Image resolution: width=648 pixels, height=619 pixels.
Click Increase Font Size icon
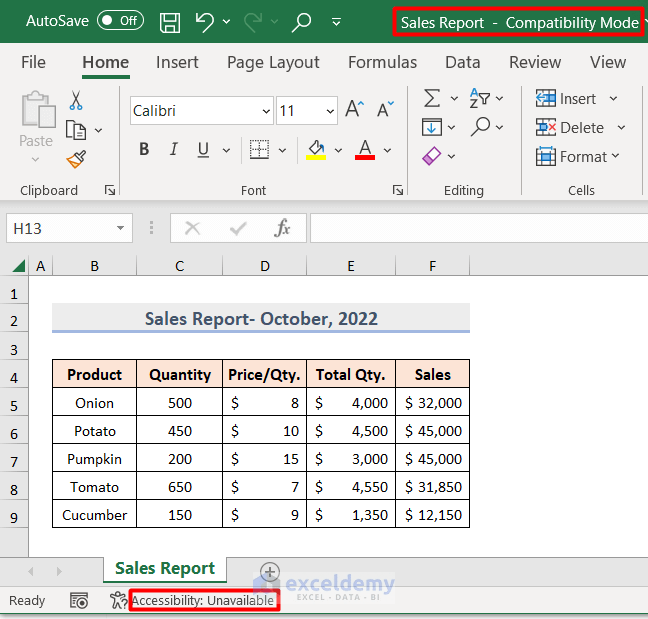coord(355,110)
